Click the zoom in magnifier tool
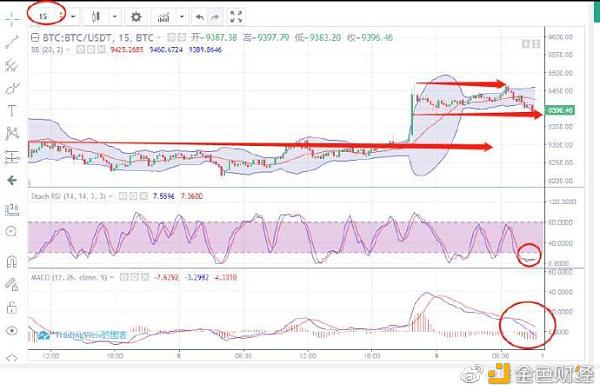 click(12, 232)
